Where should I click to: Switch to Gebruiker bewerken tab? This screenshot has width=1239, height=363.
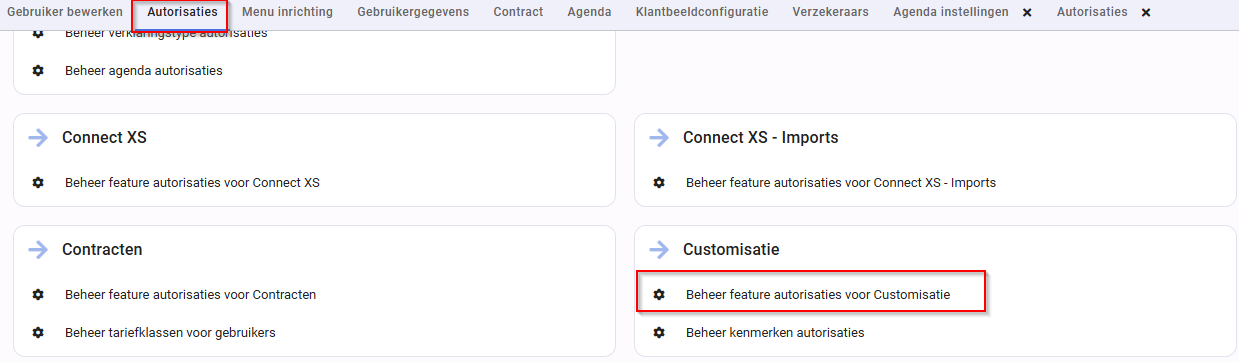[x=65, y=12]
